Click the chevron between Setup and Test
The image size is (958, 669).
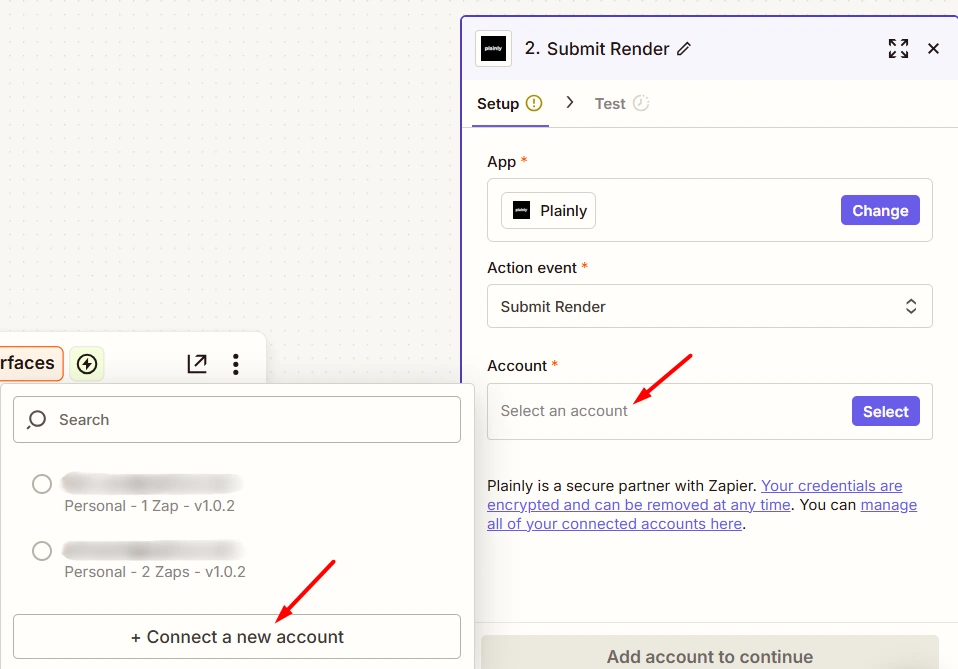pos(569,103)
